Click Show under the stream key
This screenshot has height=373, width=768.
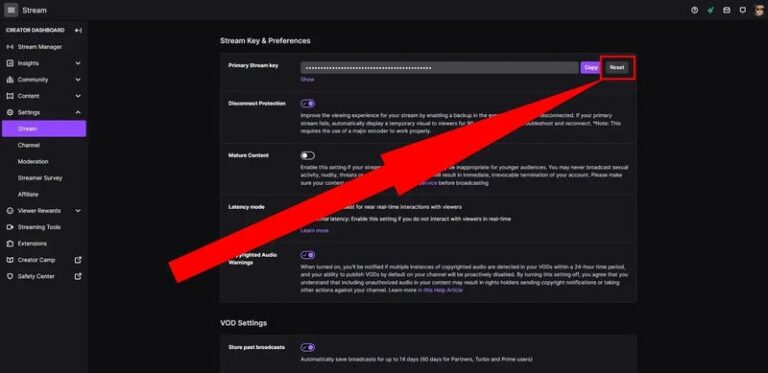tap(307, 79)
